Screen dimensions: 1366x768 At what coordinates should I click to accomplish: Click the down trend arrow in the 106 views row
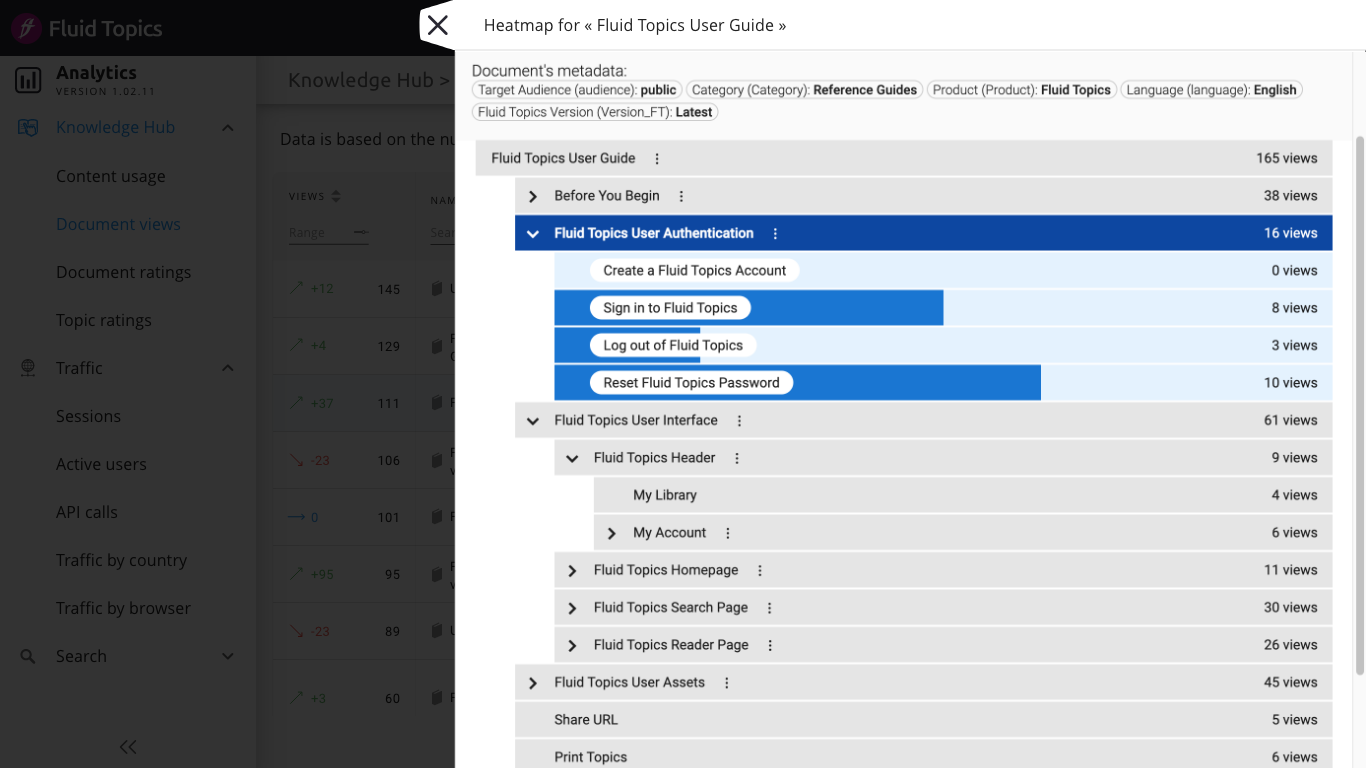tap(296, 460)
